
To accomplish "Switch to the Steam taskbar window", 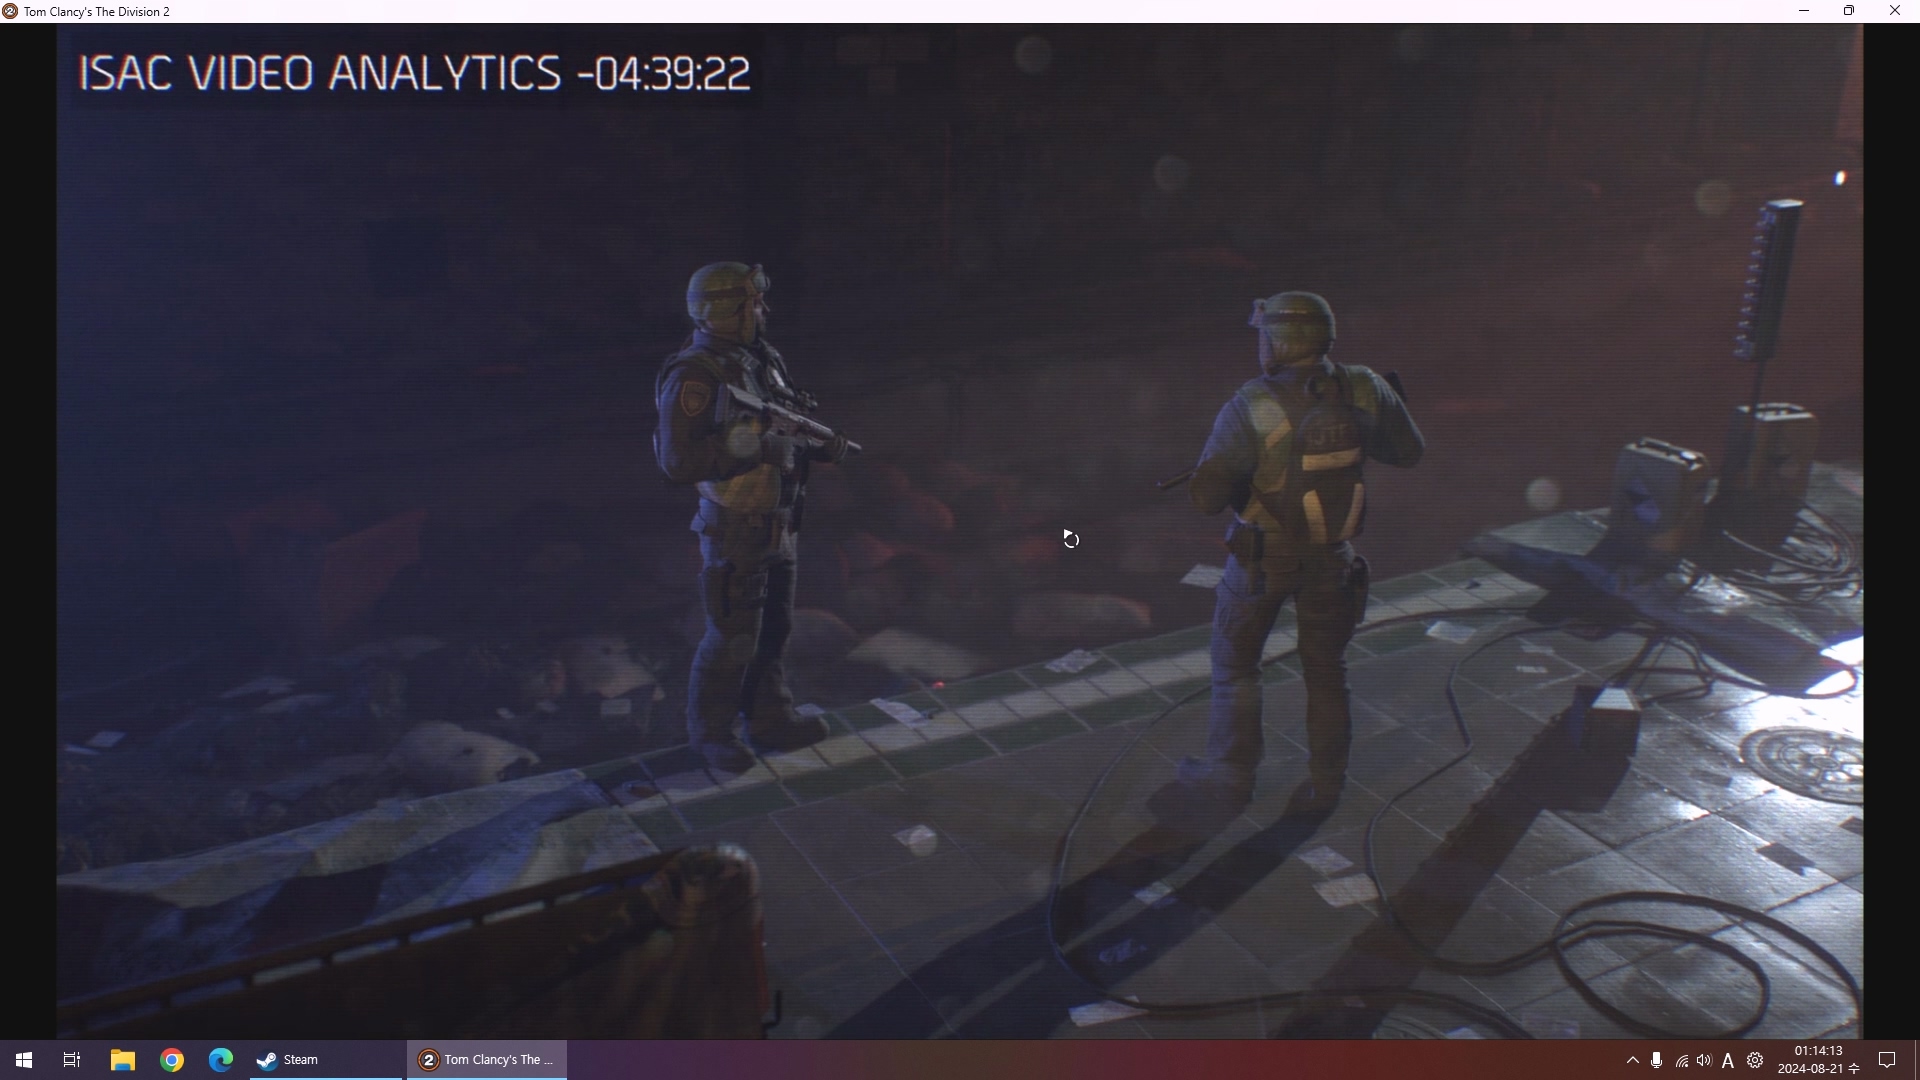I will [x=326, y=1060].
